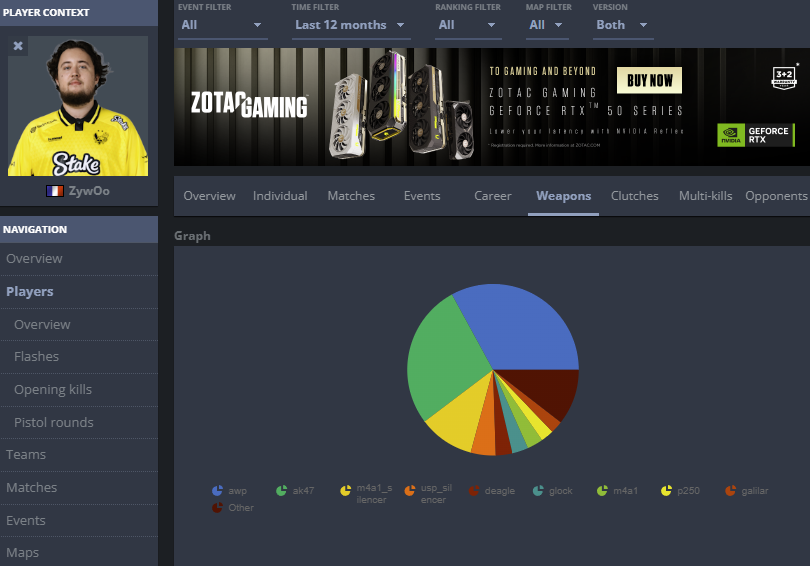This screenshot has height=566, width=810.
Task: Open Opening kills under Players
Action: (79, 390)
